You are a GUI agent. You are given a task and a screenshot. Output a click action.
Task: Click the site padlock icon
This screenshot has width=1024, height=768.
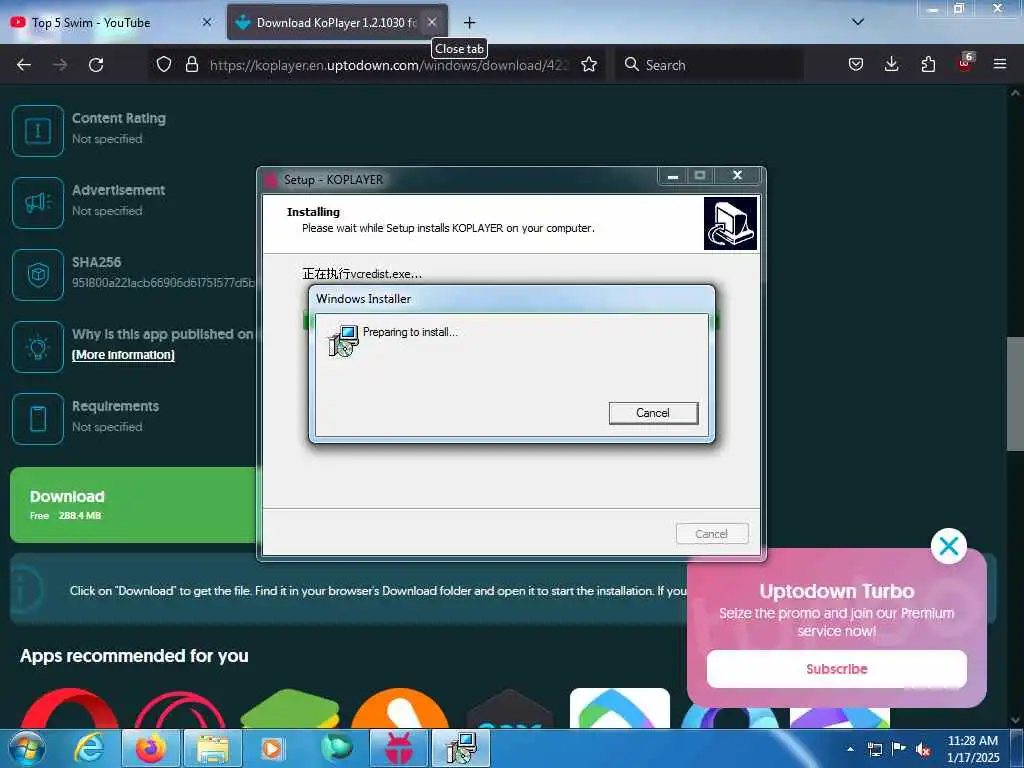point(191,64)
